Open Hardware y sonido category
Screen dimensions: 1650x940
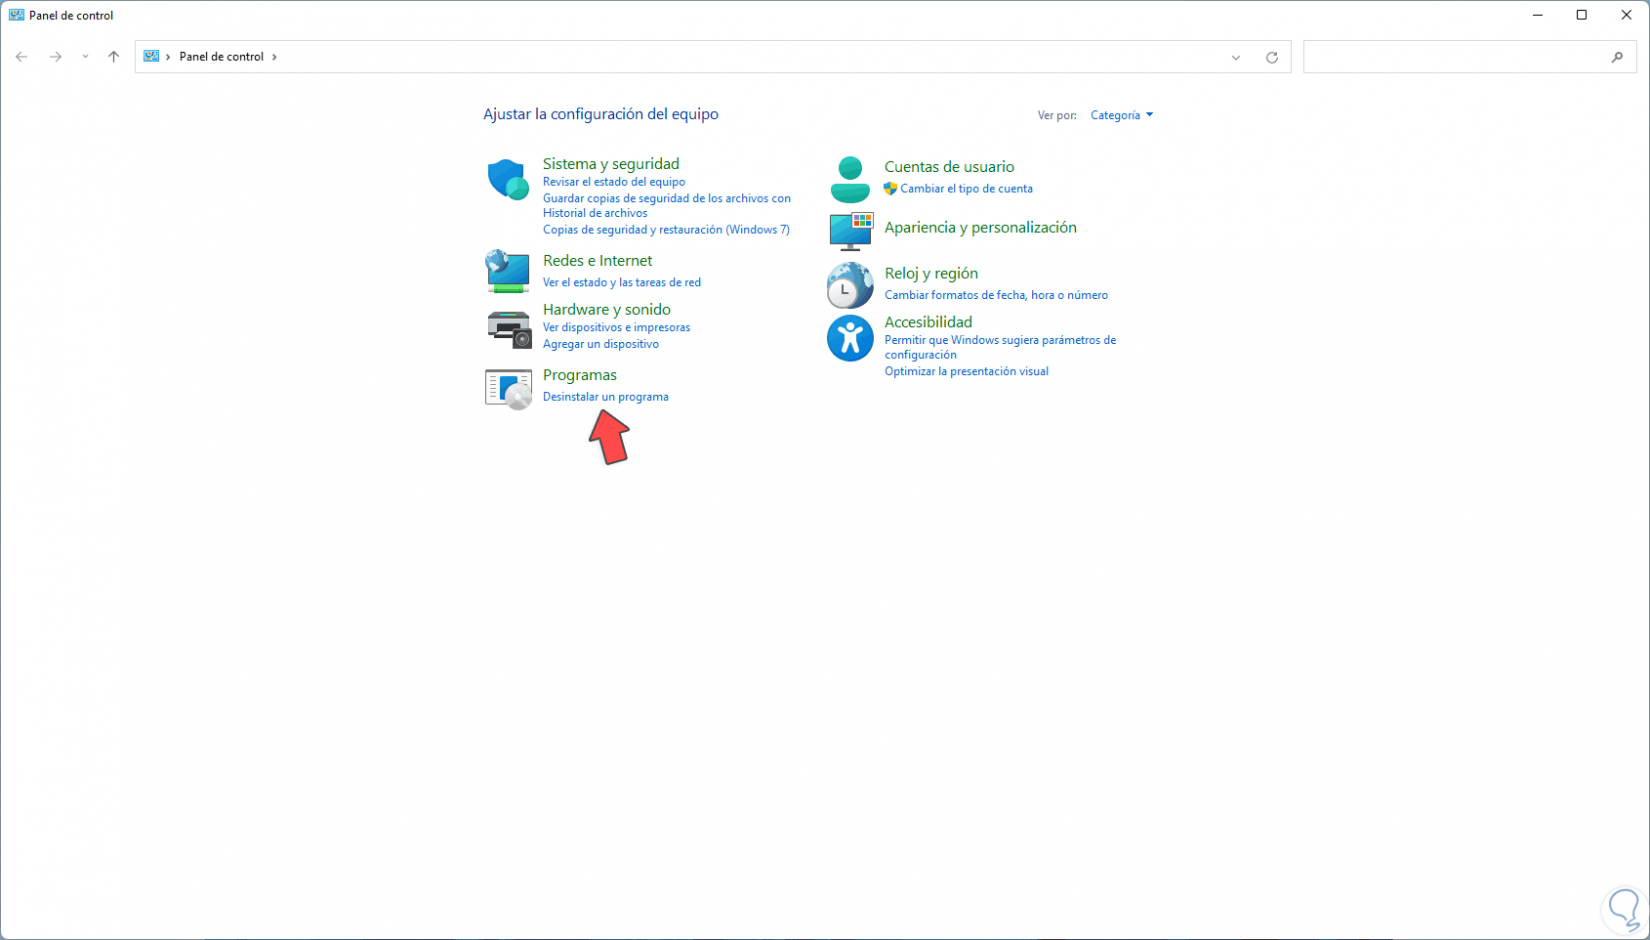tap(606, 310)
